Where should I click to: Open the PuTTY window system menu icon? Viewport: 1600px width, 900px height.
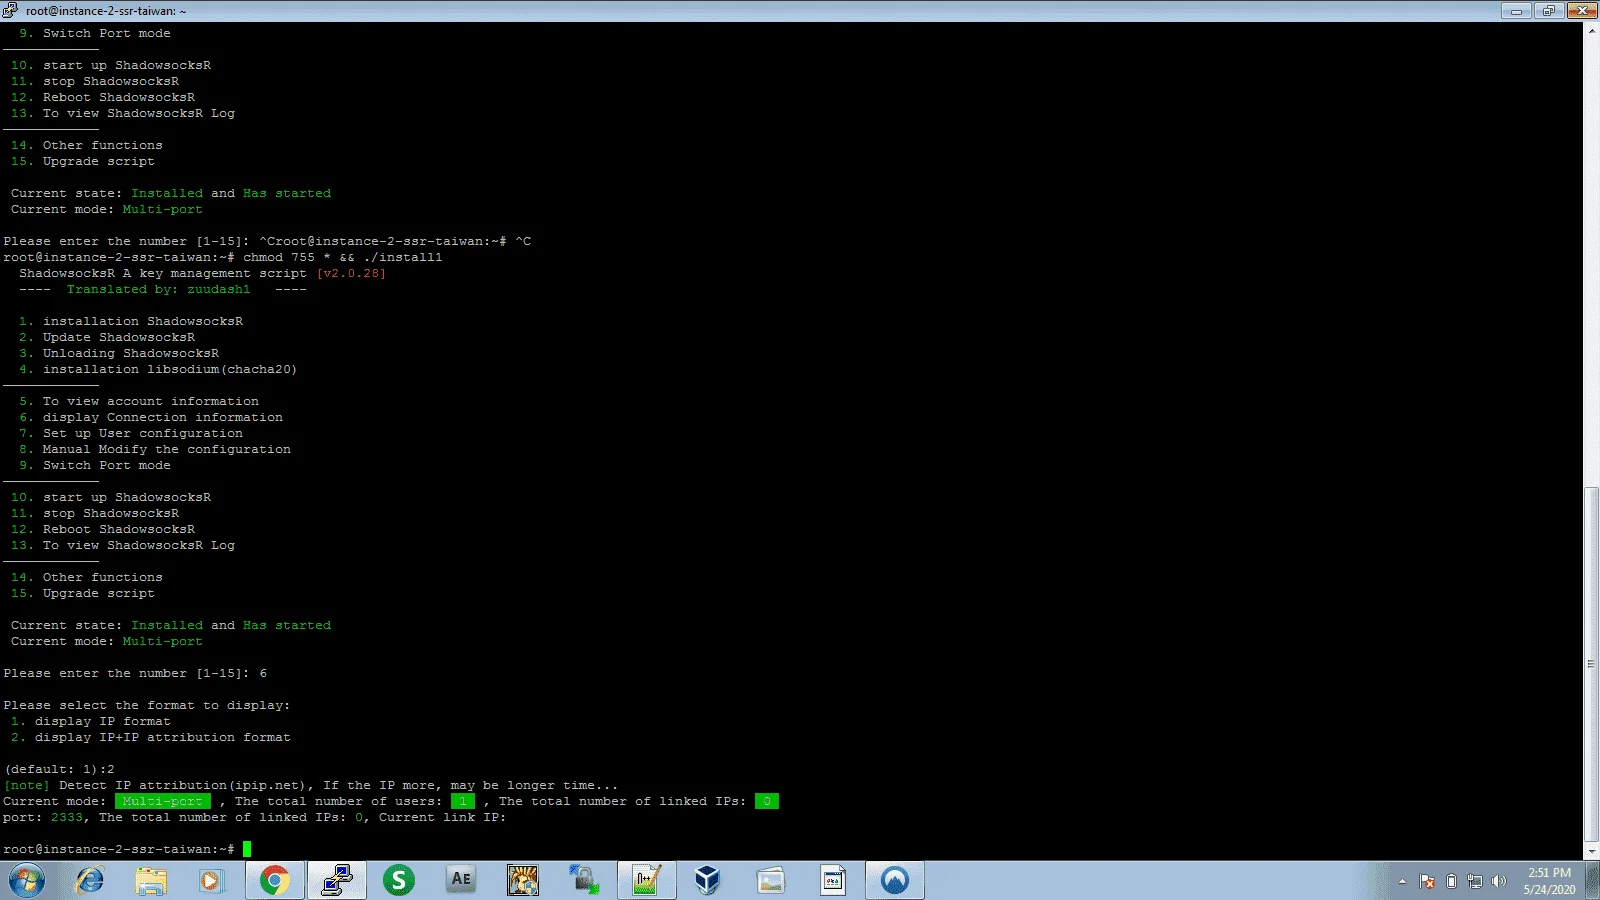click(10, 10)
